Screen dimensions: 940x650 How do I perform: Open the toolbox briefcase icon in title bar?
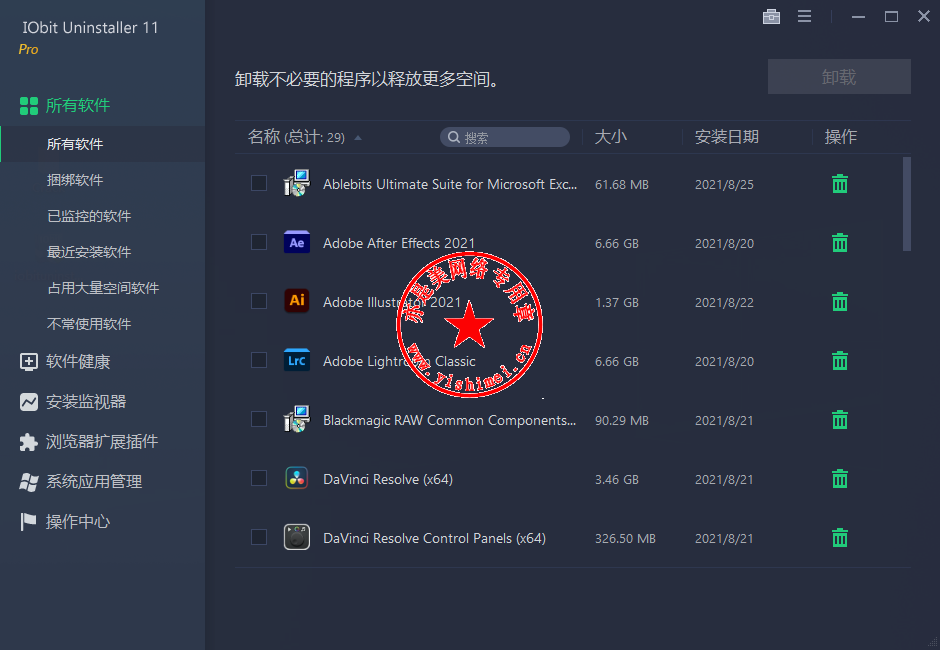[x=772, y=17]
